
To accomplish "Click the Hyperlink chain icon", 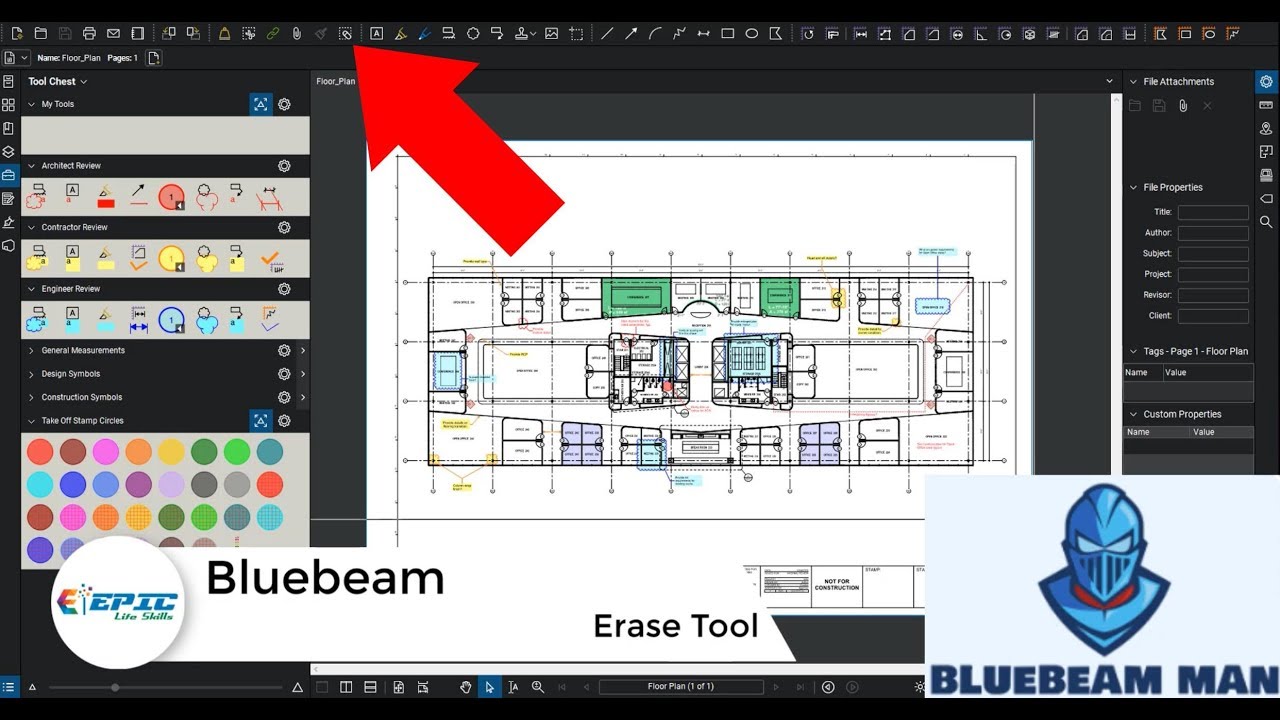I will pos(272,33).
